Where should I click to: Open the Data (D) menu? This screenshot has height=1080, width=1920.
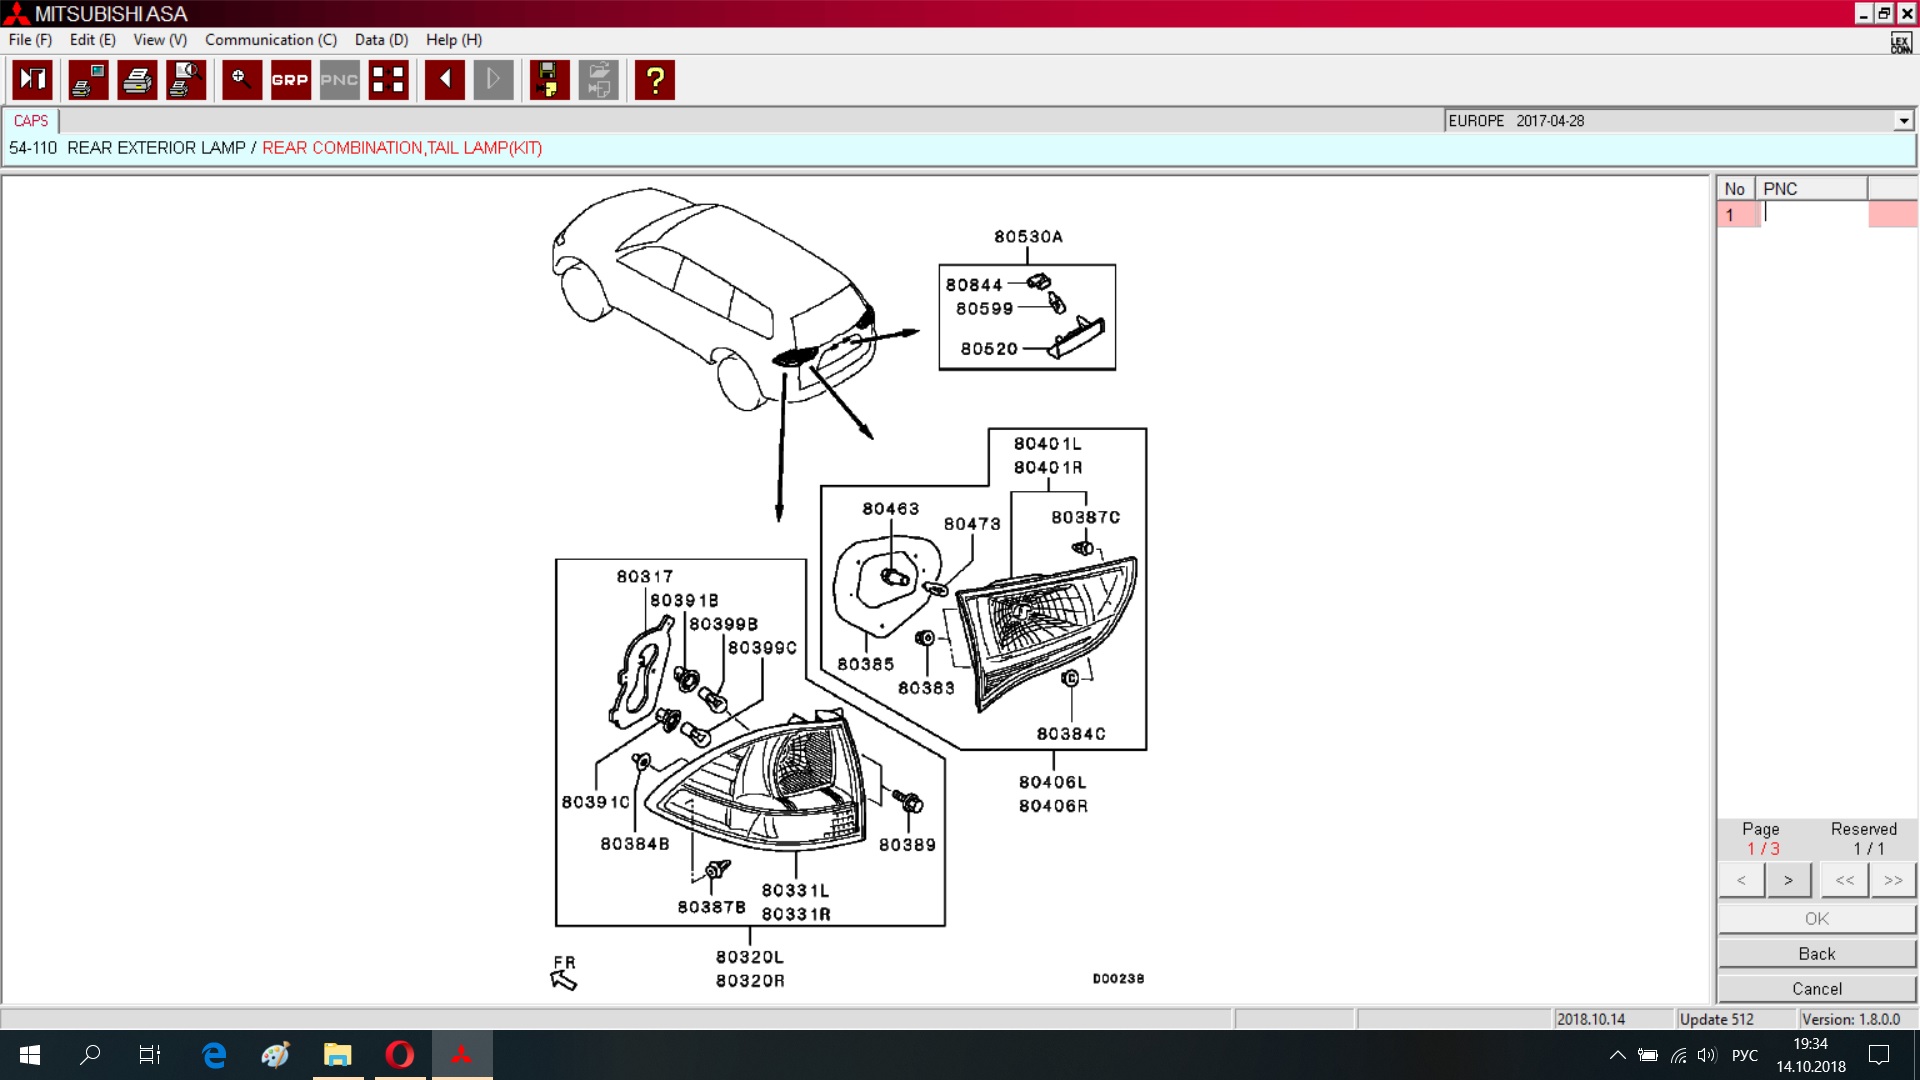[381, 40]
